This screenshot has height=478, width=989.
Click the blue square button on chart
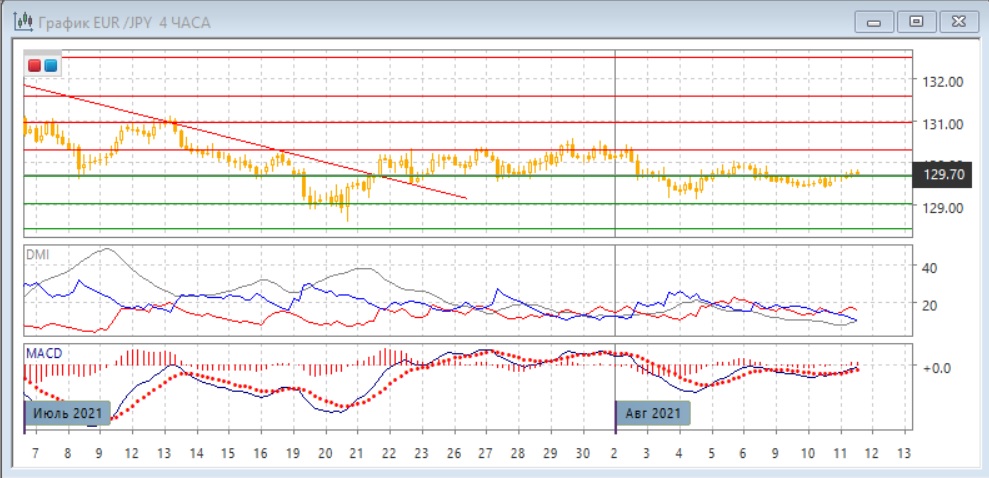pyautogui.click(x=51, y=66)
